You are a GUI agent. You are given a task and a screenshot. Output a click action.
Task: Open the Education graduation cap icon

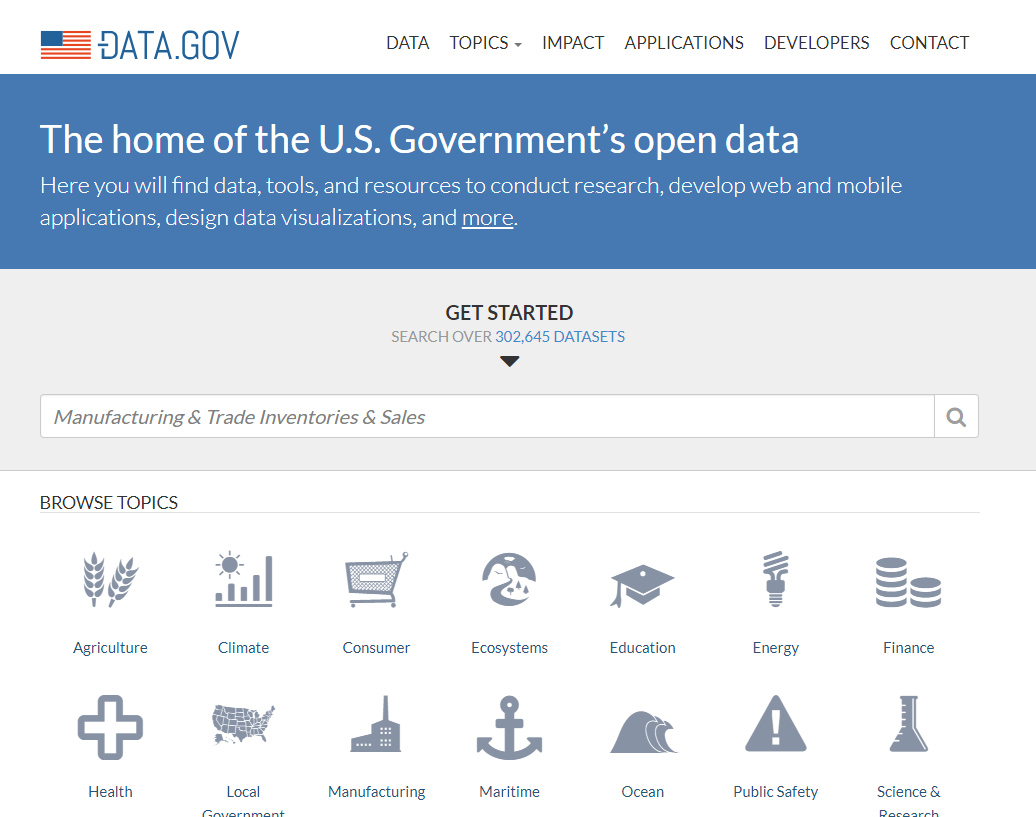click(642, 585)
